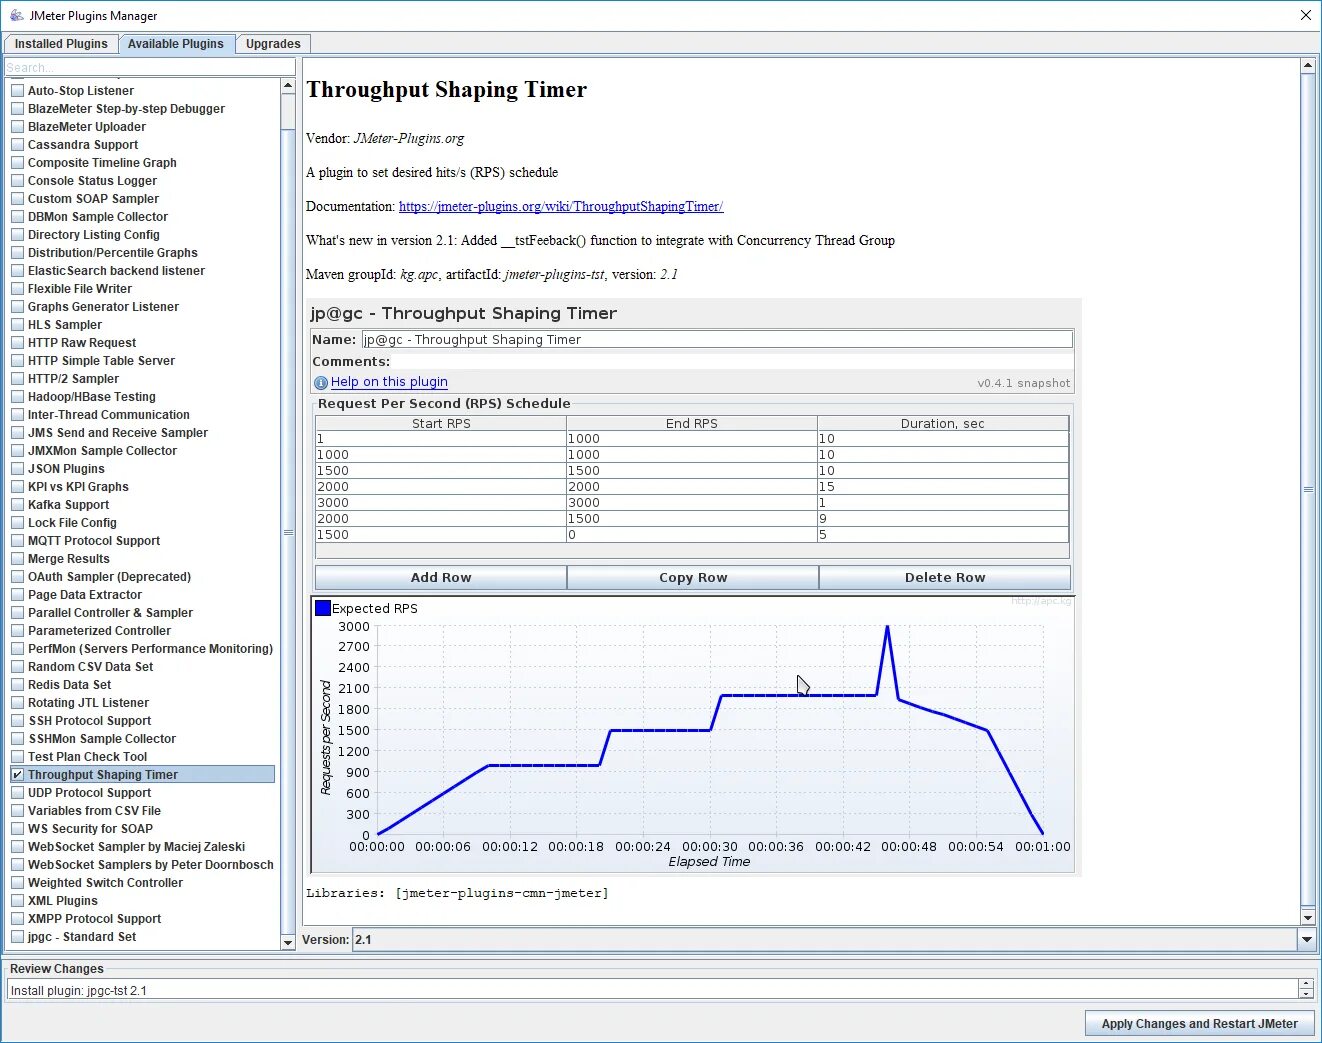The width and height of the screenshot is (1322, 1043).
Task: Close the JMeter Plugins Manager window
Action: 1305,15
